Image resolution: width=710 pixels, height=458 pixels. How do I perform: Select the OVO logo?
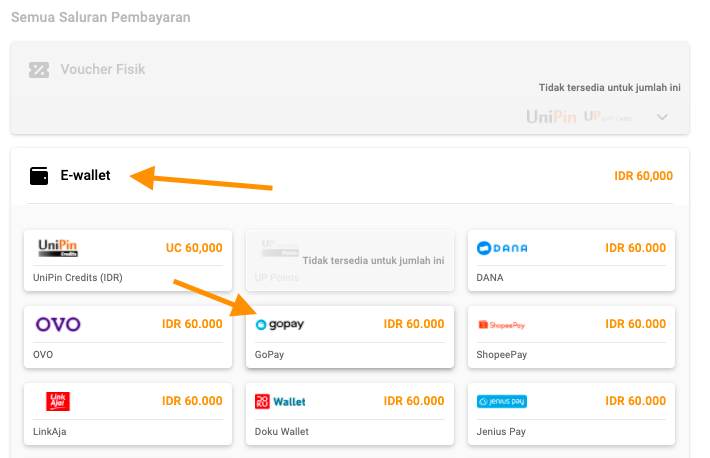tap(58, 324)
